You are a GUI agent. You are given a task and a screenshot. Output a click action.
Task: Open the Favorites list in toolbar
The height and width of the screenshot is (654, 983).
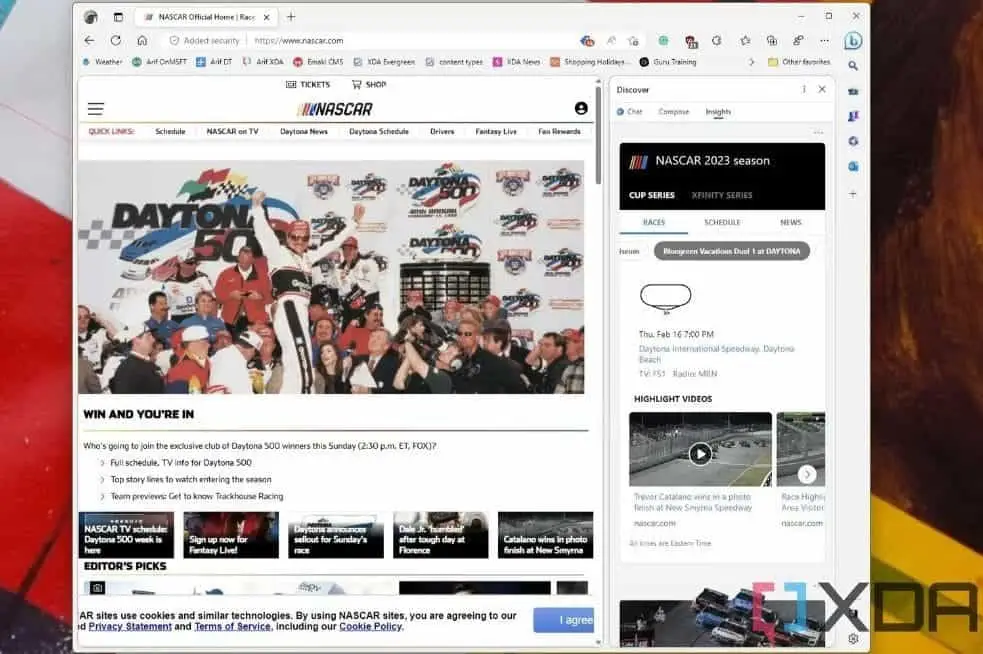pos(745,41)
